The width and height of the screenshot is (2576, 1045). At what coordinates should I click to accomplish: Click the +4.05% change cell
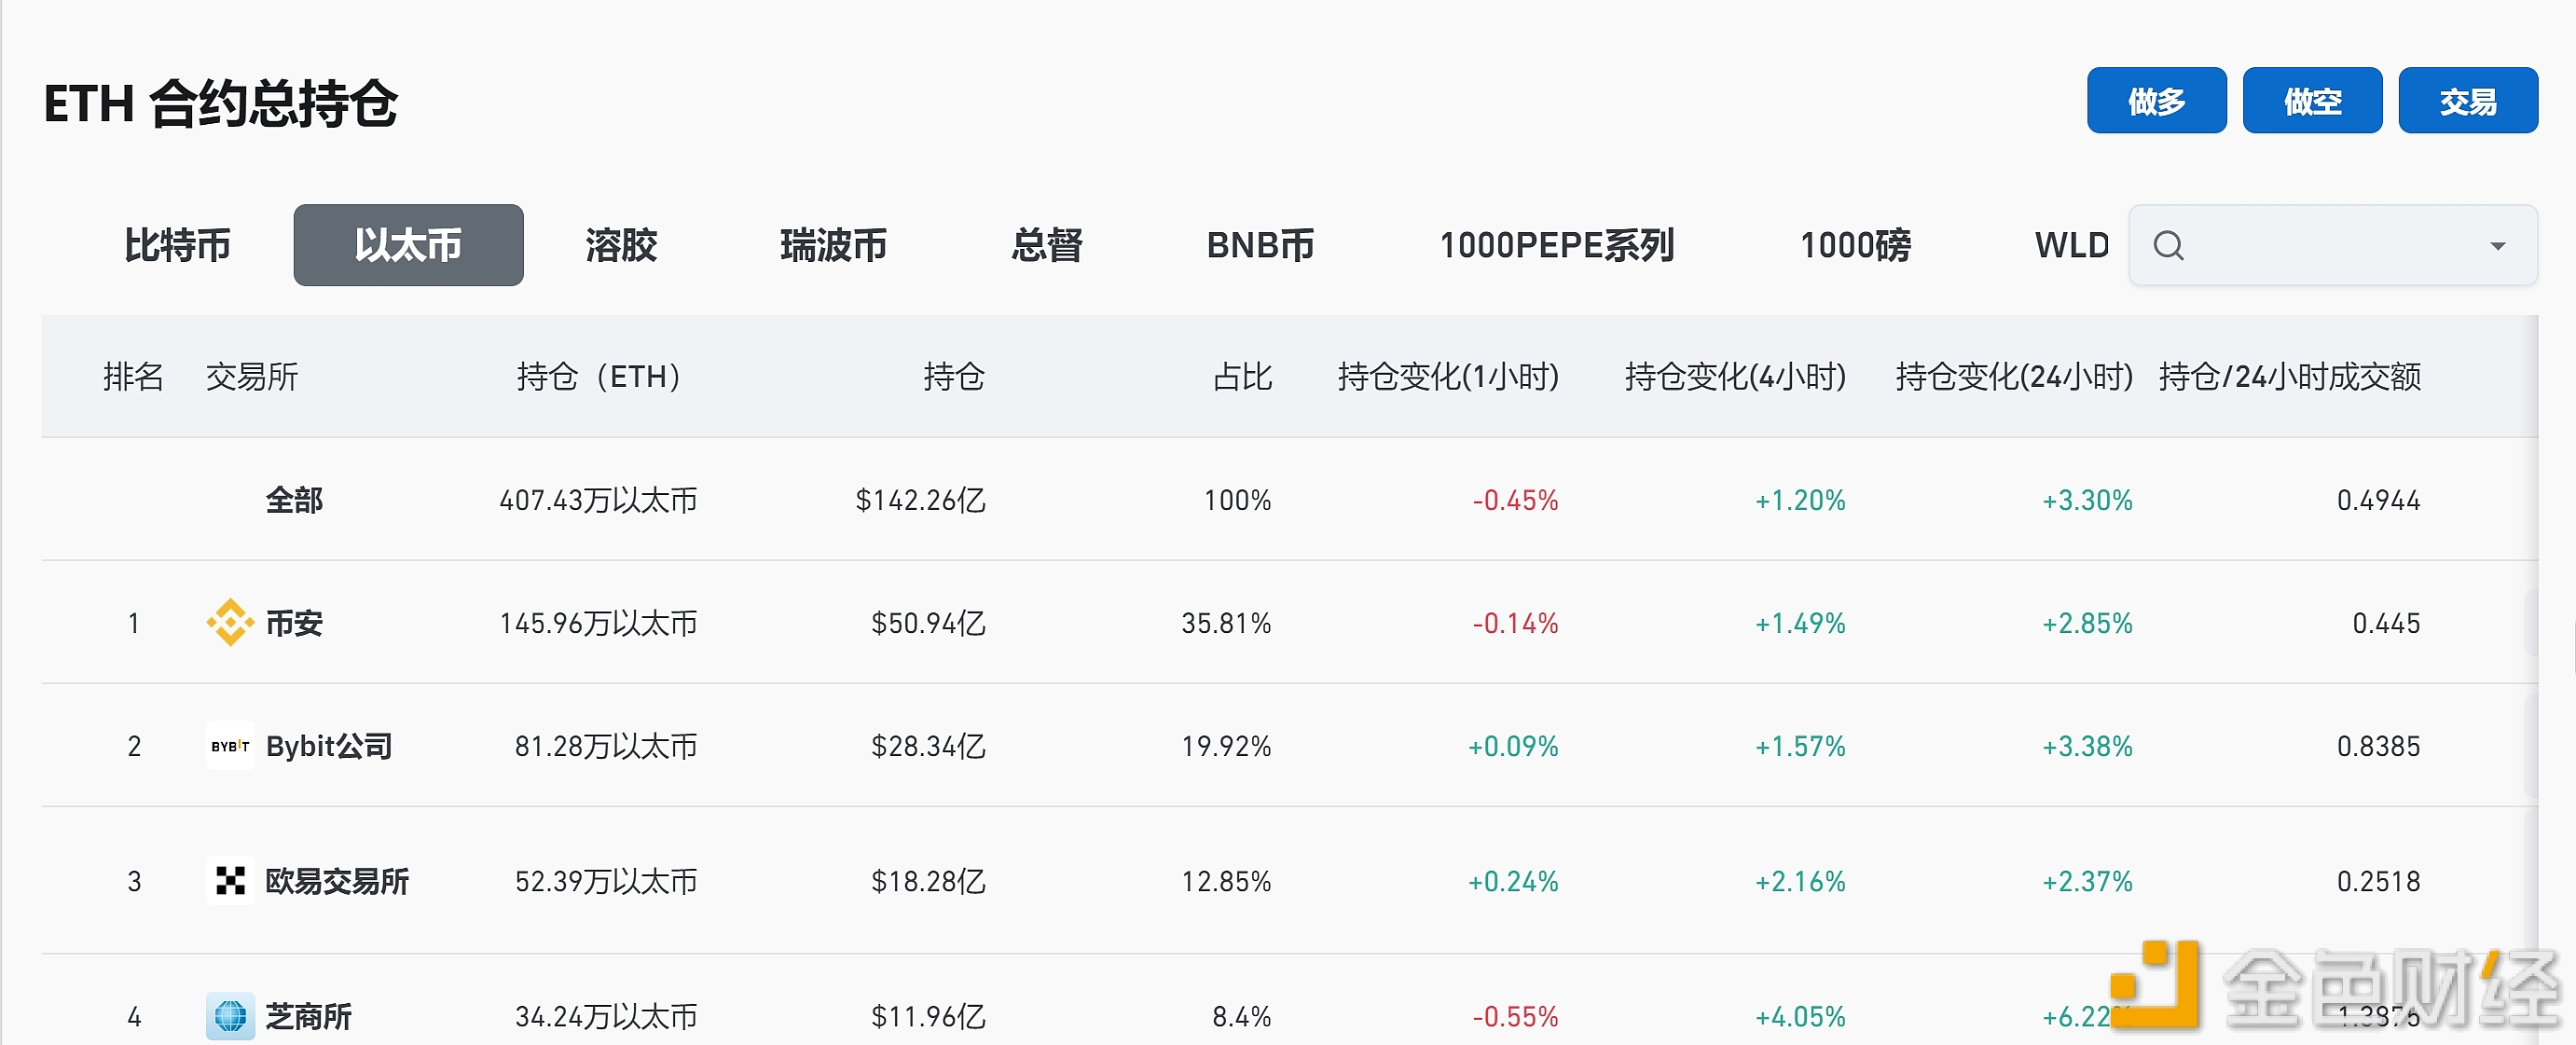[1800, 1016]
